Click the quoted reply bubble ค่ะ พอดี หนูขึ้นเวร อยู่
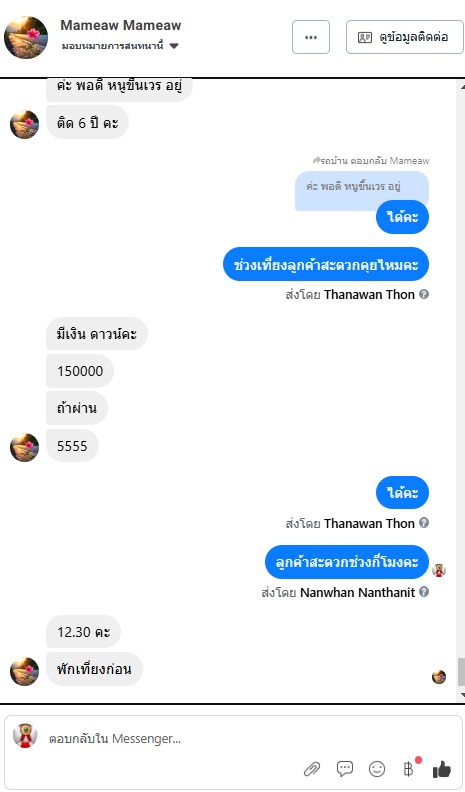This screenshot has width=465, height=792. coord(361,190)
